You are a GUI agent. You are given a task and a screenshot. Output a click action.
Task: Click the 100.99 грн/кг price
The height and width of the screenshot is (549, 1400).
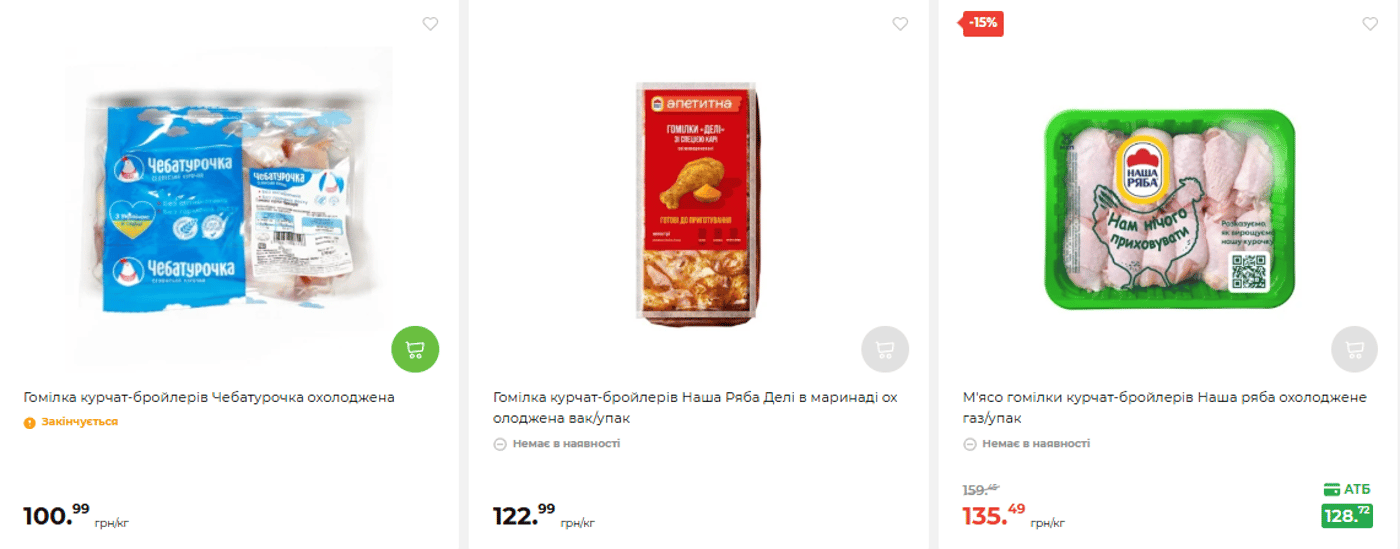click(x=56, y=516)
